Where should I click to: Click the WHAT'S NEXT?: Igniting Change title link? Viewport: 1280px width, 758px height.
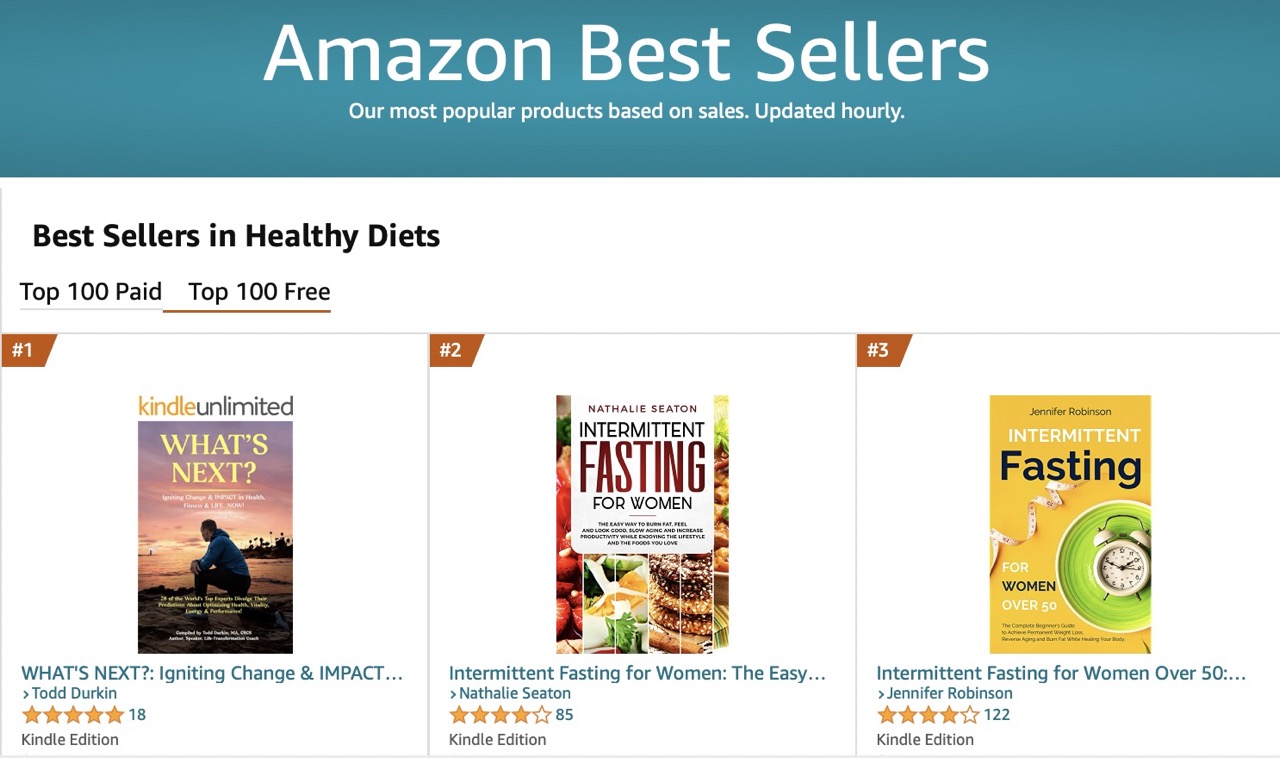(212, 673)
